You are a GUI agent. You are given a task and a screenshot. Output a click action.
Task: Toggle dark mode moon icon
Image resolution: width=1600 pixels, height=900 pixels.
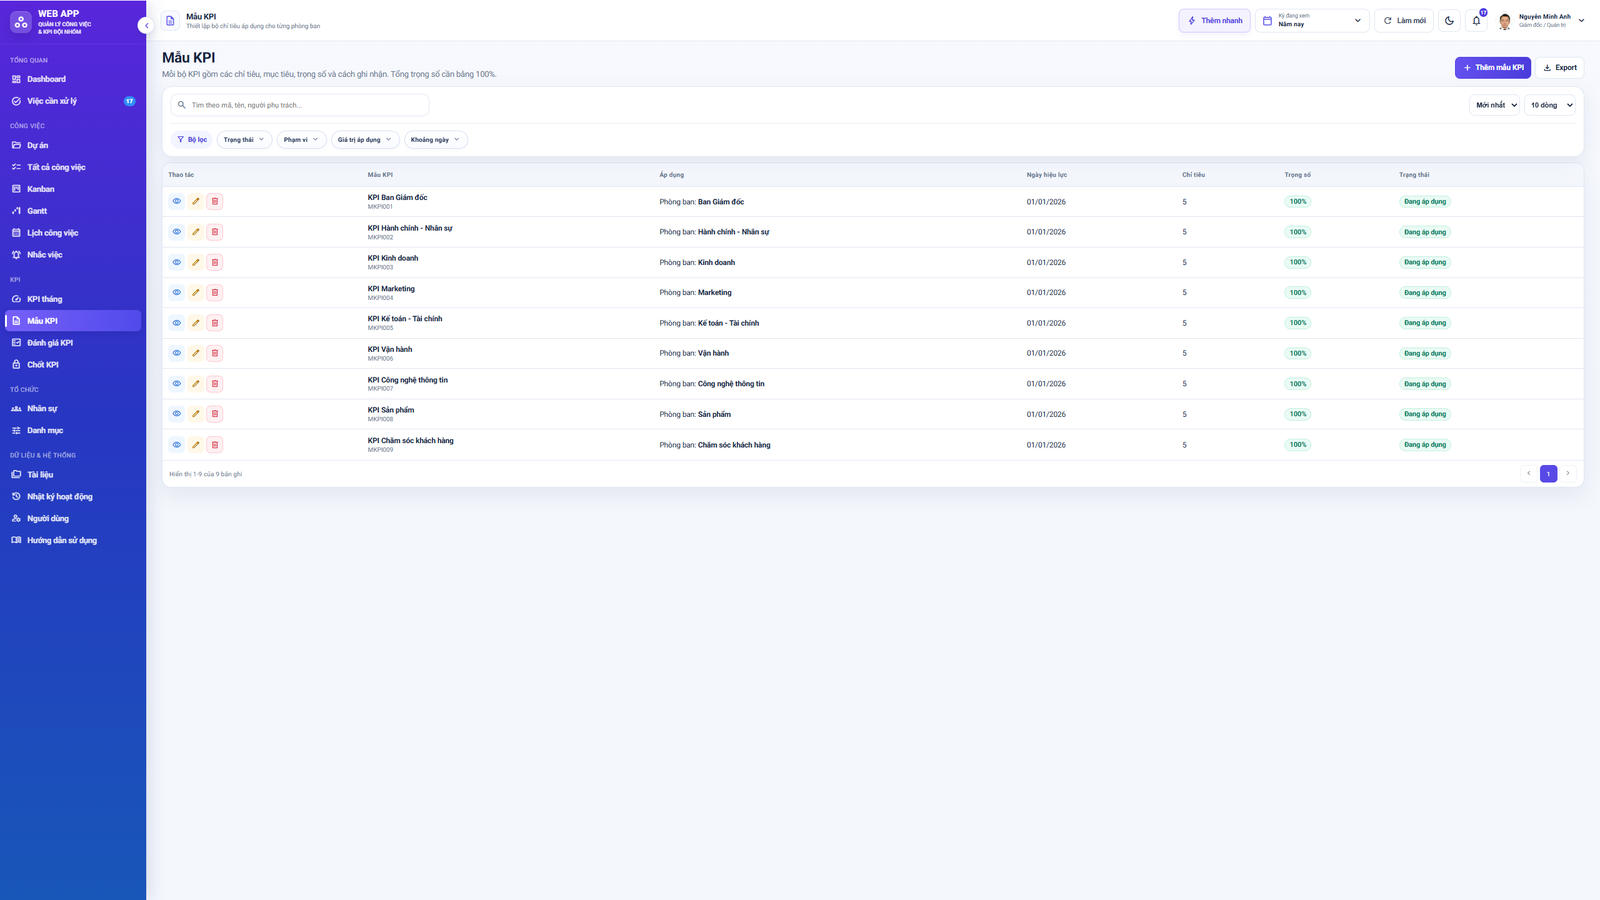pos(1449,20)
